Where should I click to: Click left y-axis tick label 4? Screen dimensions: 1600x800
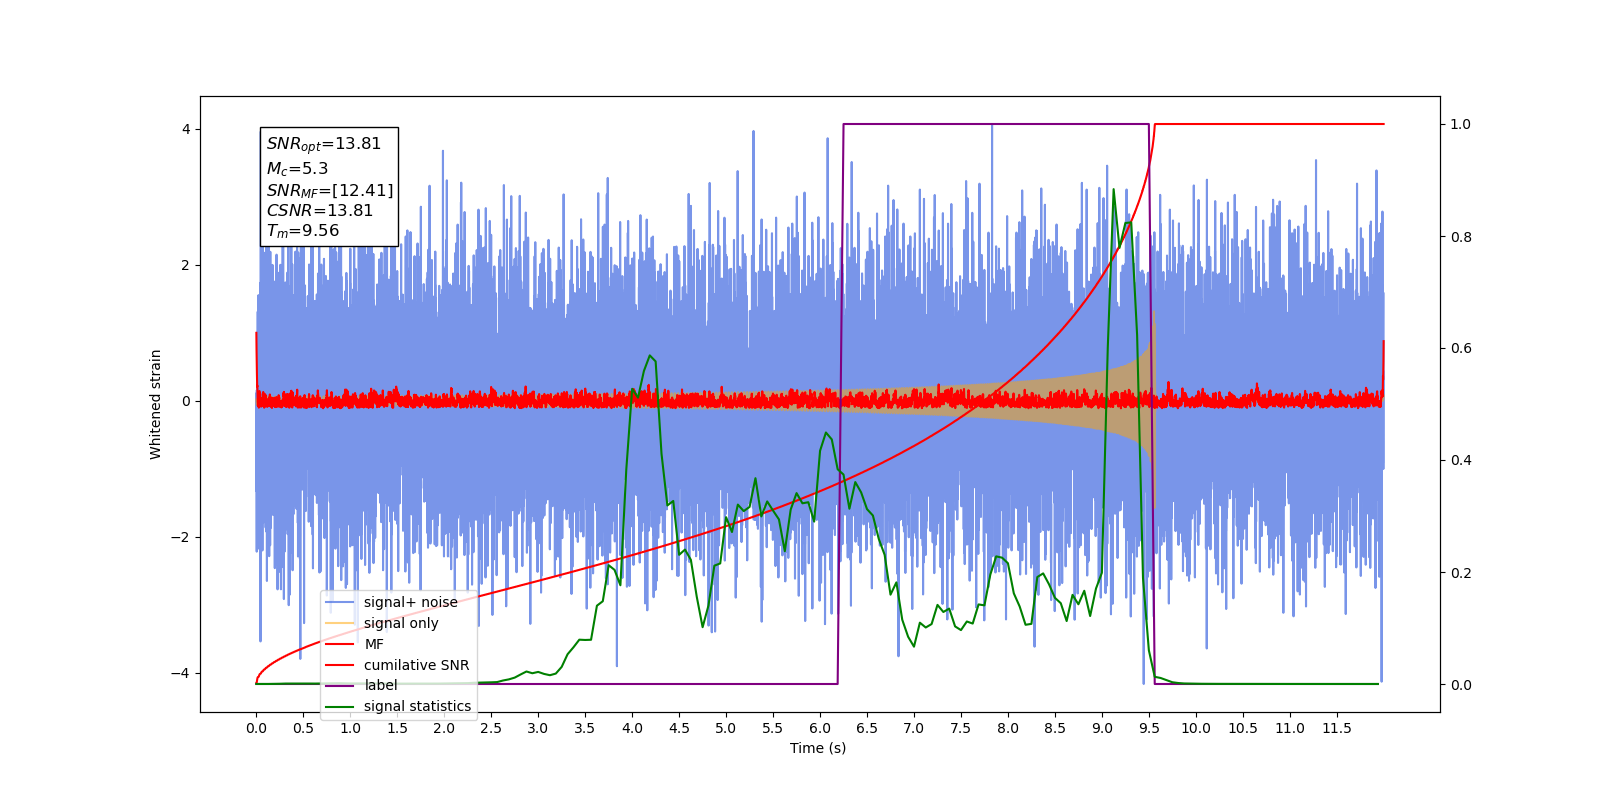(186, 129)
